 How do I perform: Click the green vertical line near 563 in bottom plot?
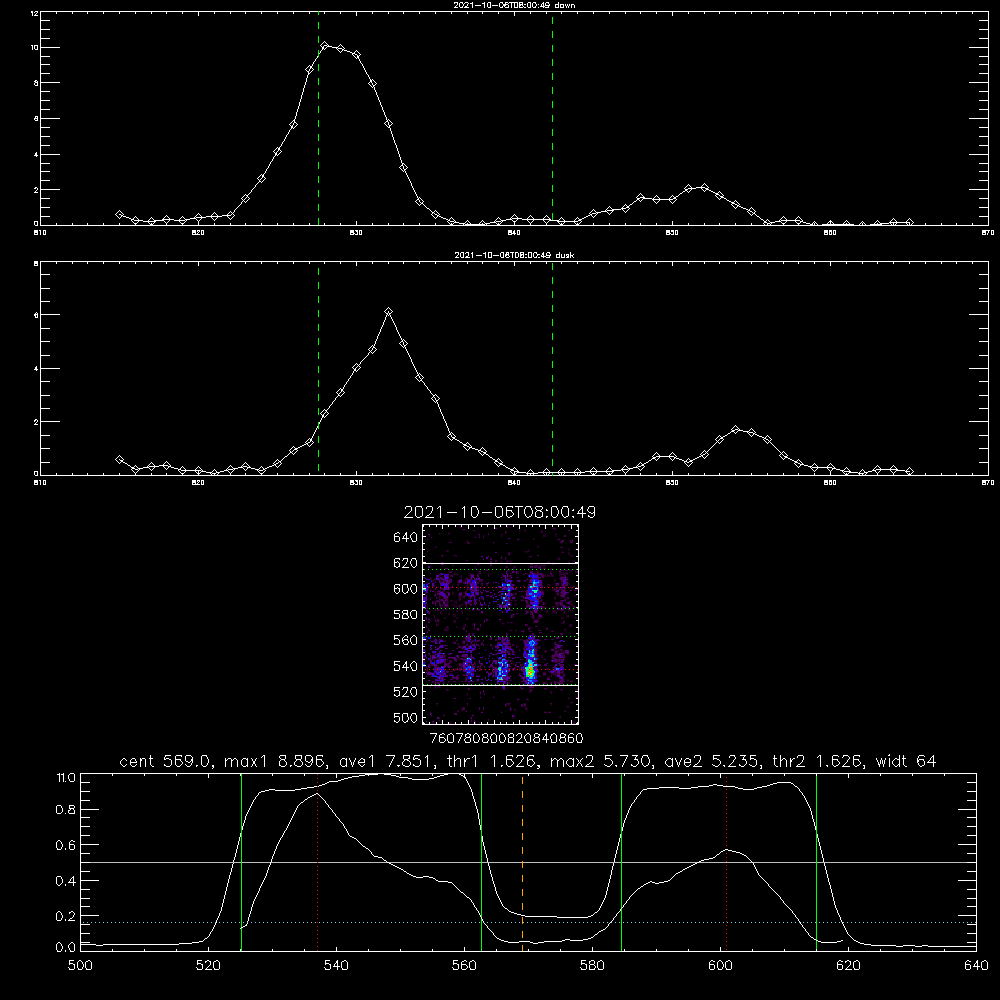(x=482, y=861)
